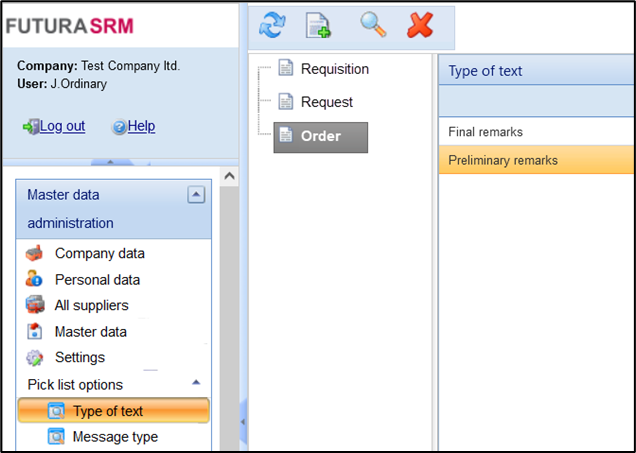This screenshot has width=636, height=453.
Task: Open the Help link
Action: (x=141, y=126)
